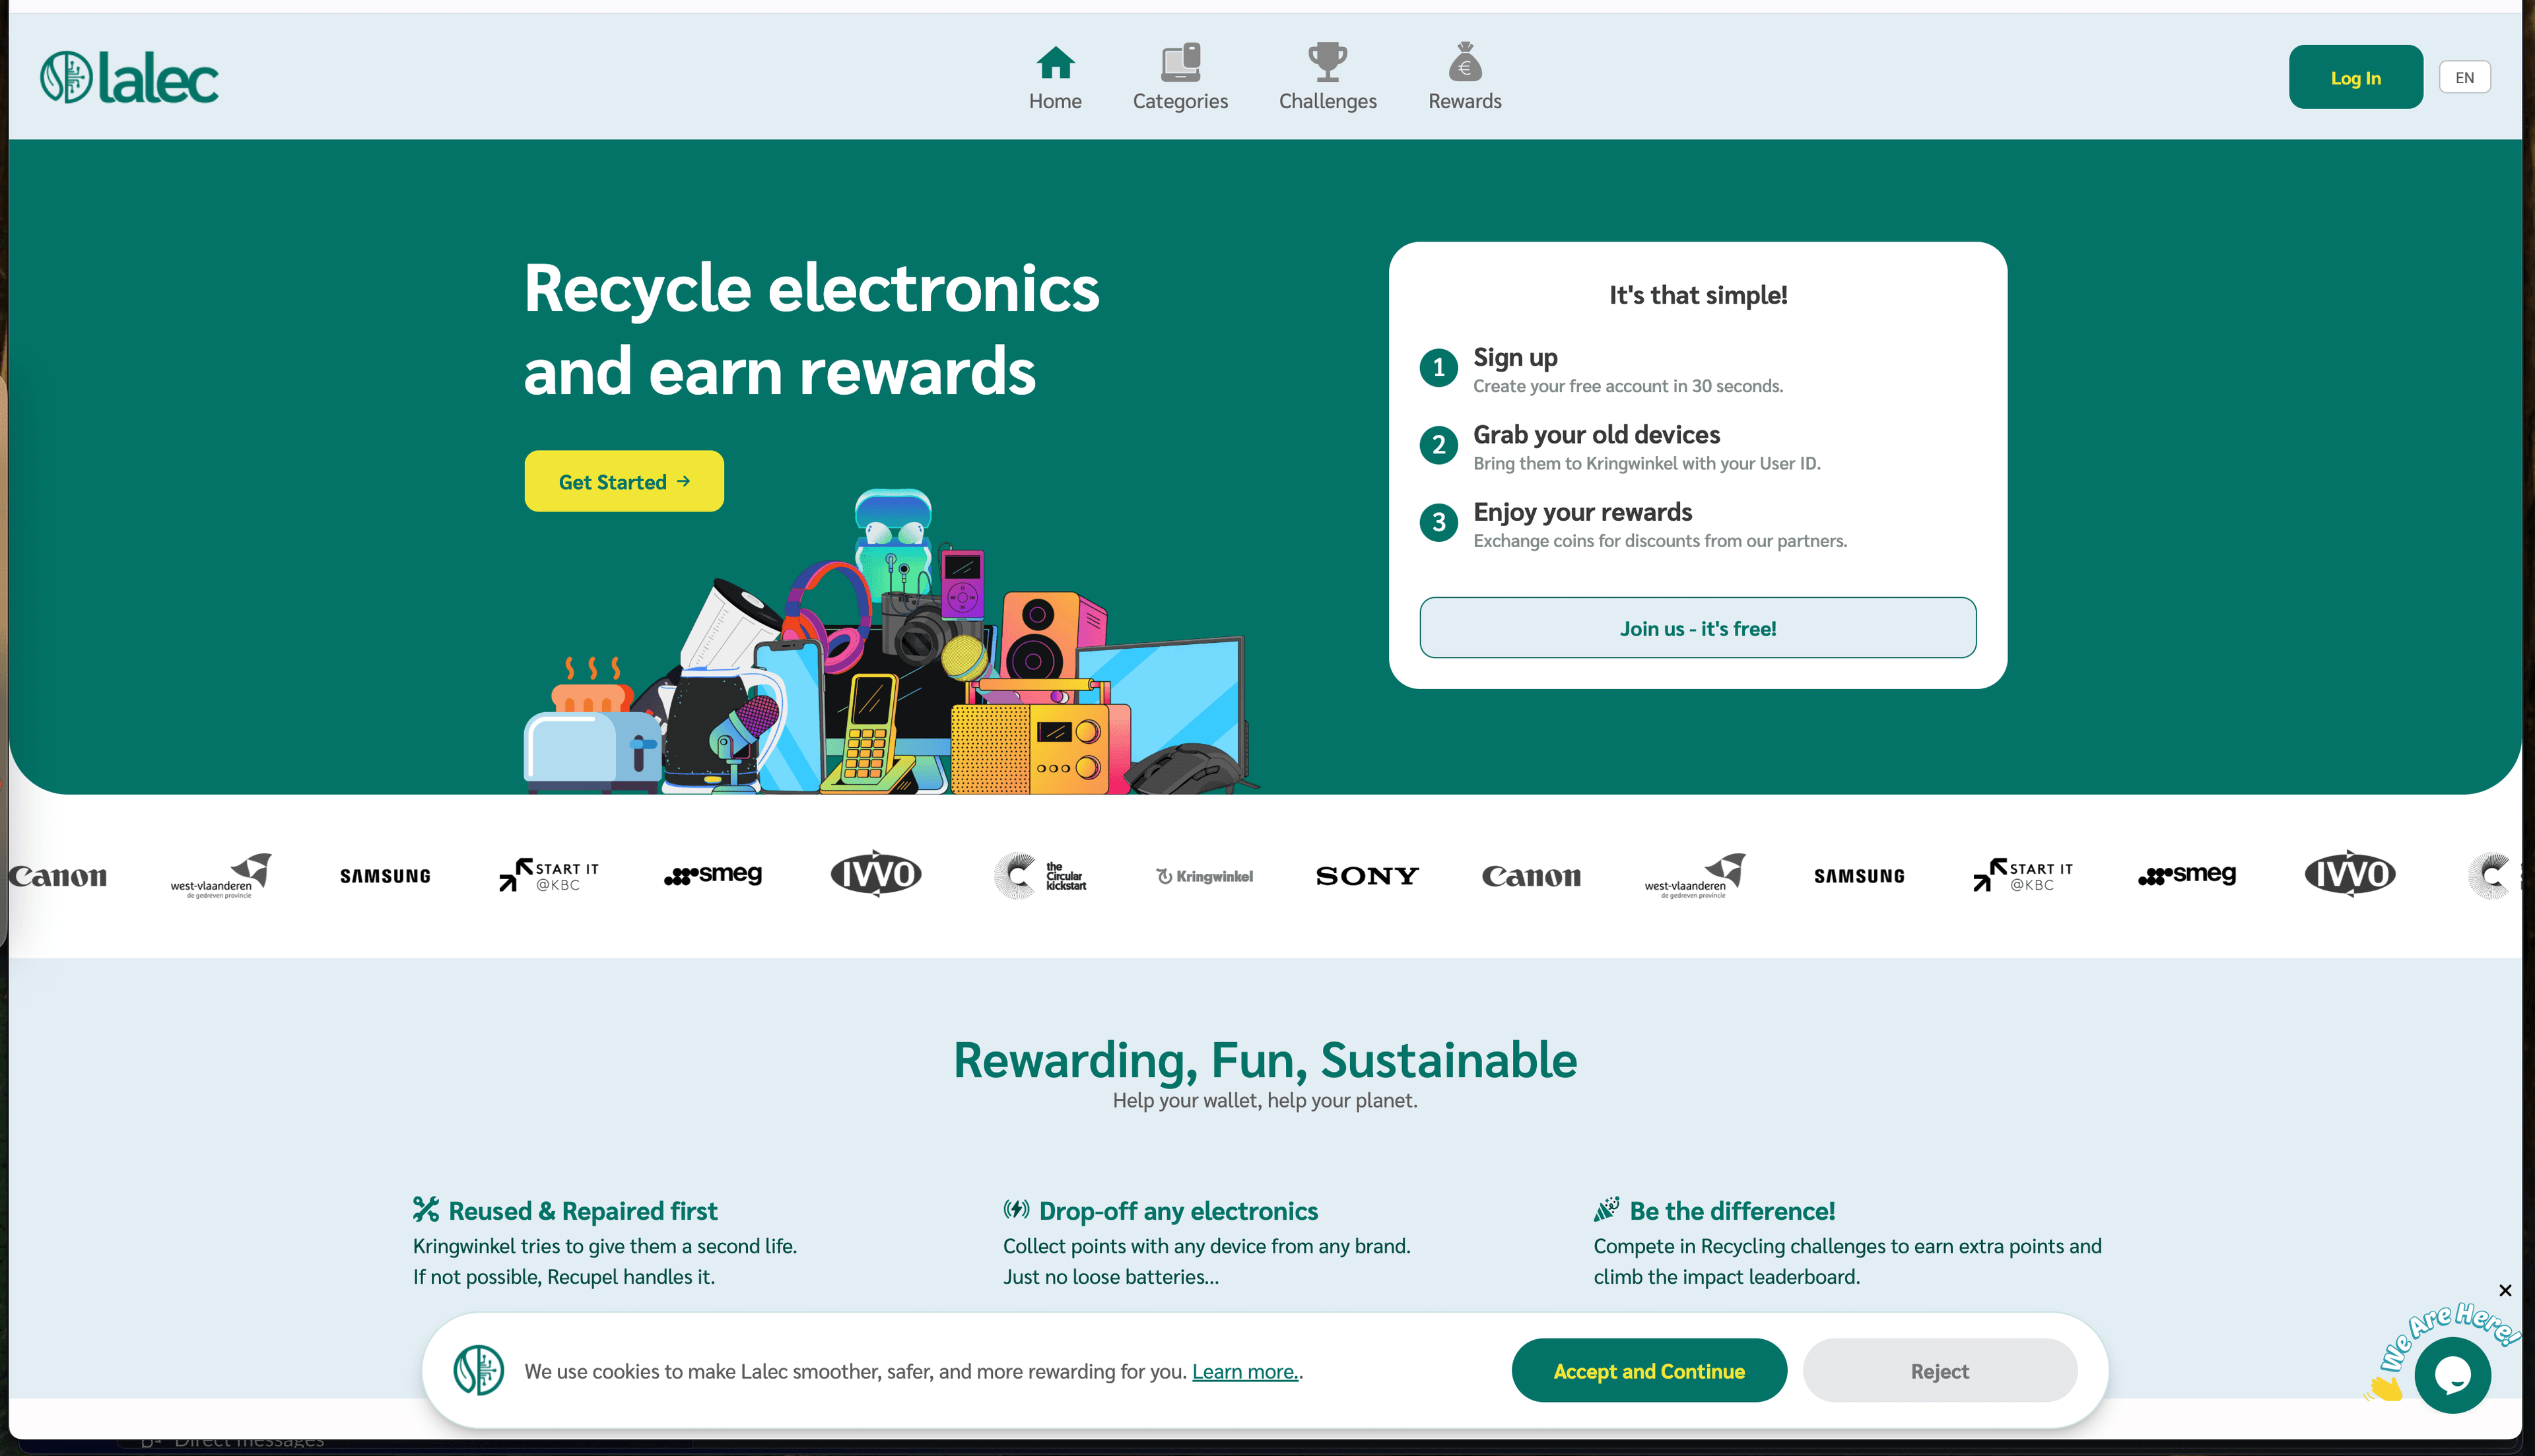Click the Reused & Repaired first heading
Screen dimensions: 2535x1456
[x=583, y=1211]
